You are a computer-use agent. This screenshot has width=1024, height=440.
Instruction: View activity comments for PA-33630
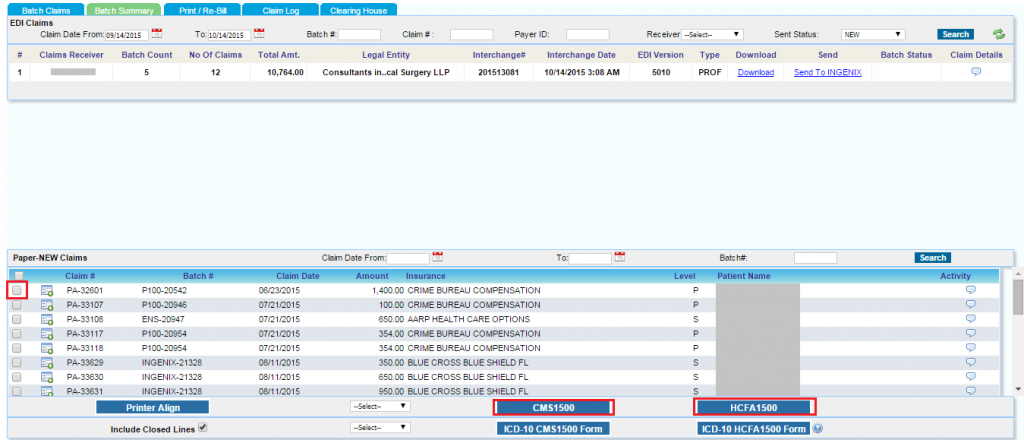pyautogui.click(x=970, y=376)
